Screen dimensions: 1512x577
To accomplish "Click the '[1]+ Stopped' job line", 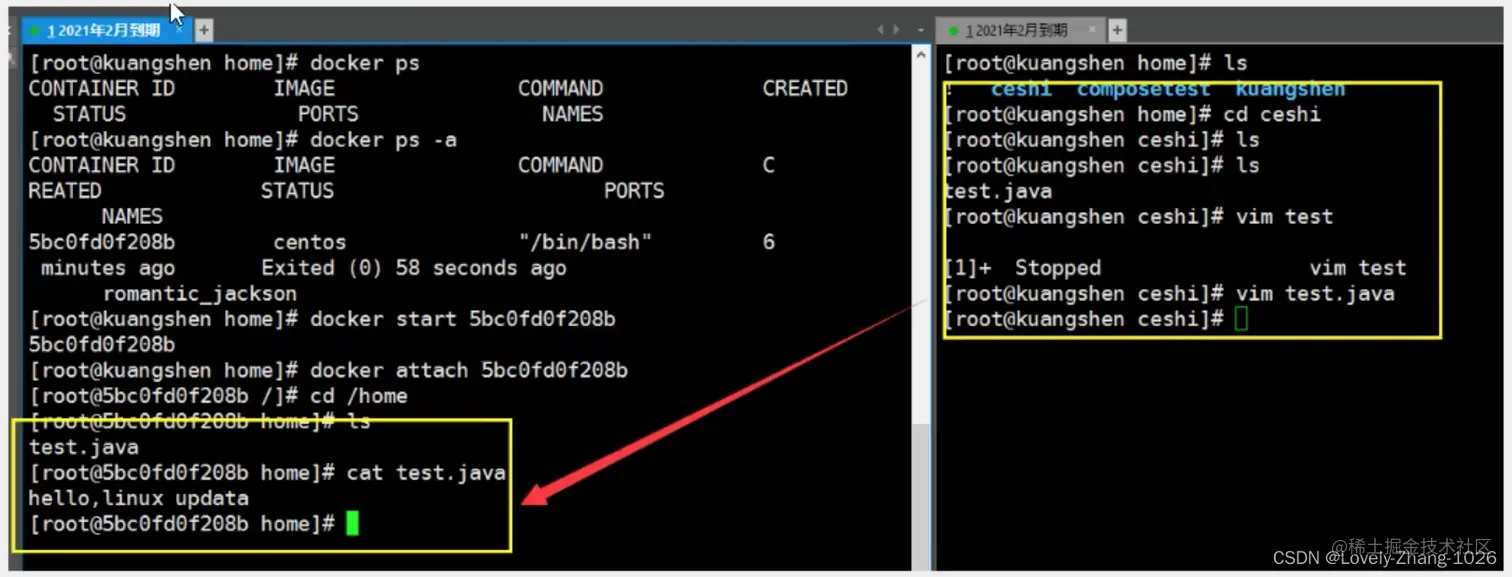I will coord(1175,268).
